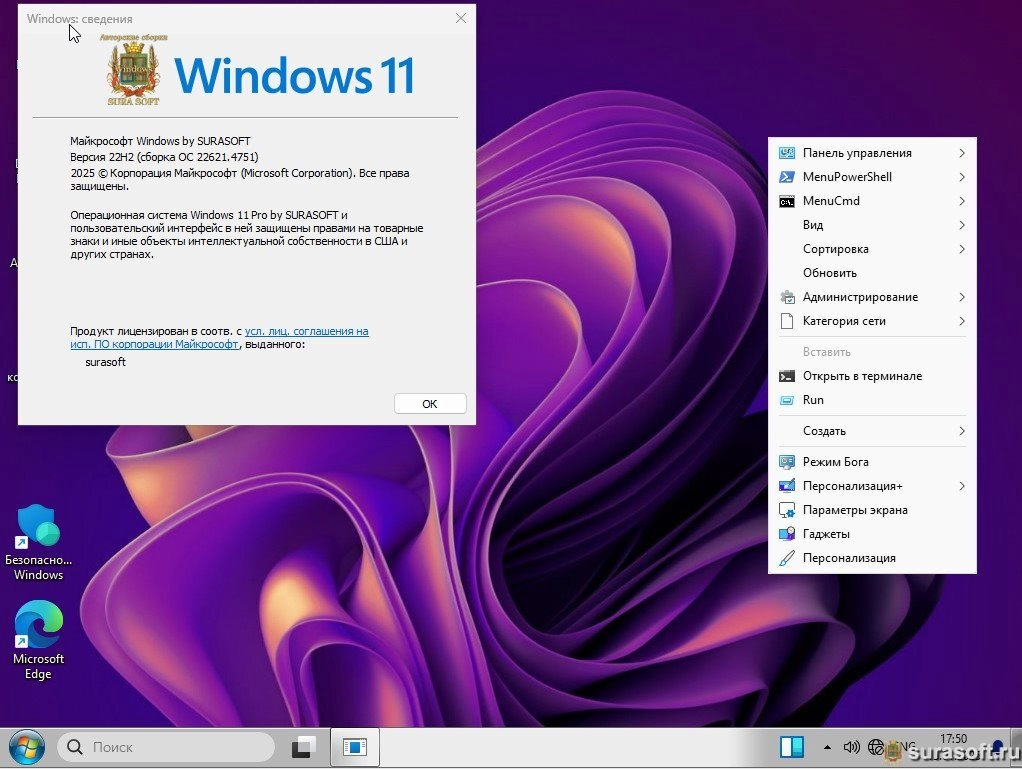Click the Поиск taskbar search field
Image resolution: width=1022 pixels, height=769 pixels.
point(166,747)
